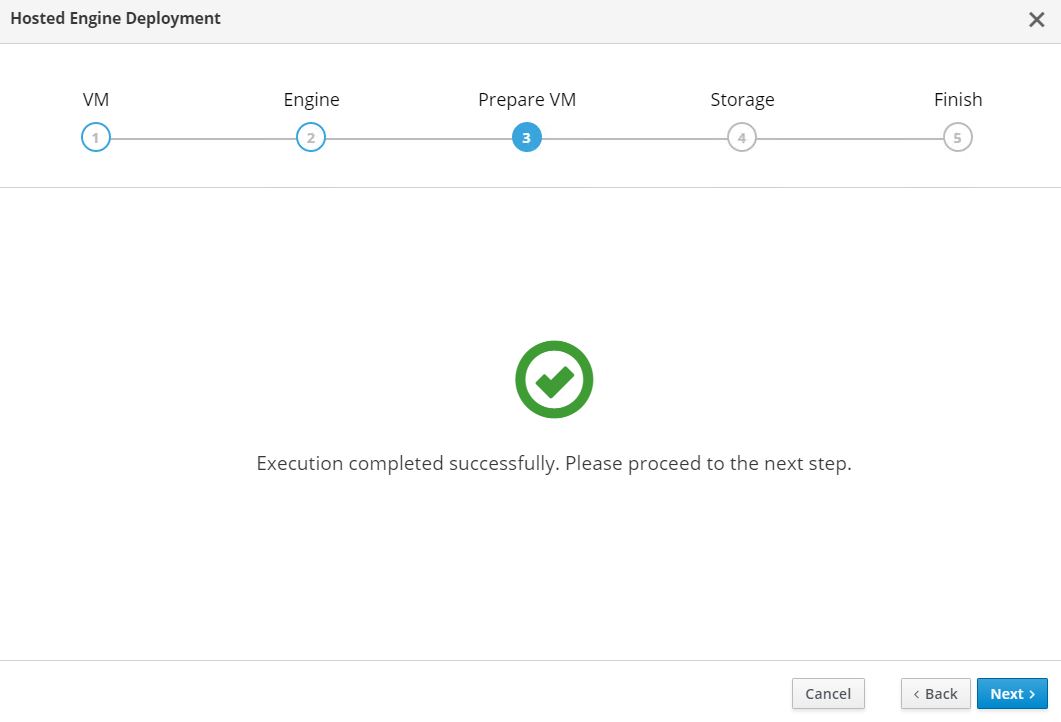Click the execution completed successfully message
The height and width of the screenshot is (722, 1061).
pyautogui.click(x=554, y=464)
